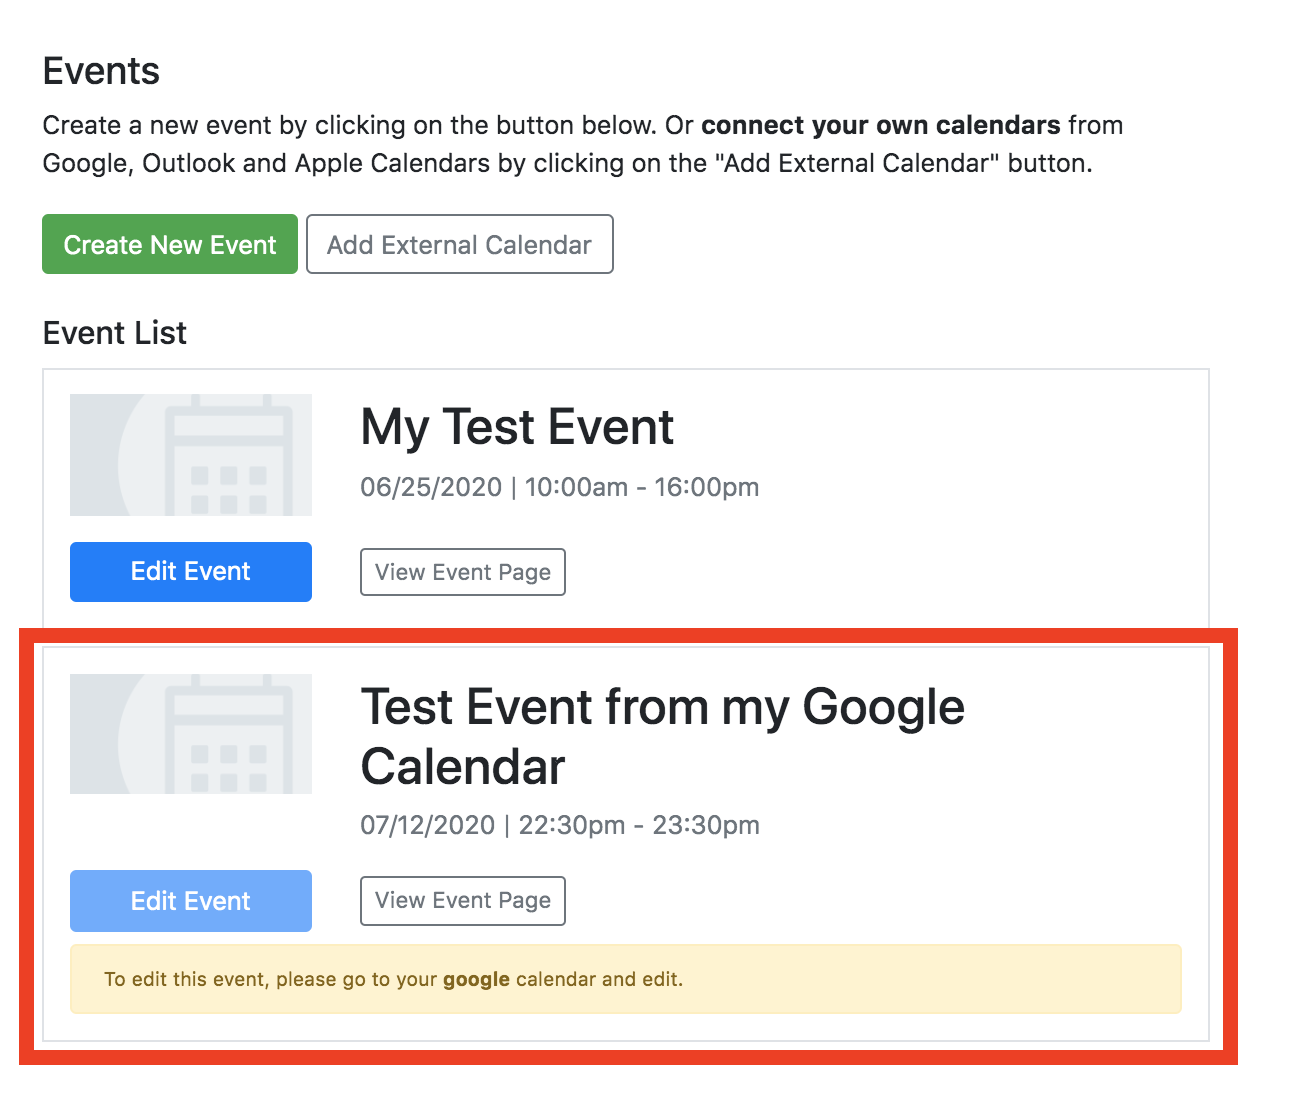
Task: Click the Event List subheading
Action: tap(115, 332)
